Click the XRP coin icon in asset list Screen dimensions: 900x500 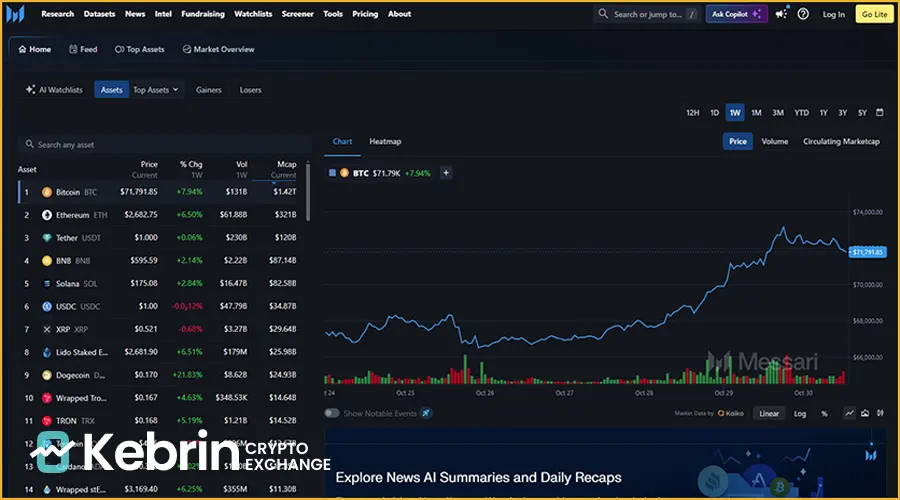(x=46, y=330)
